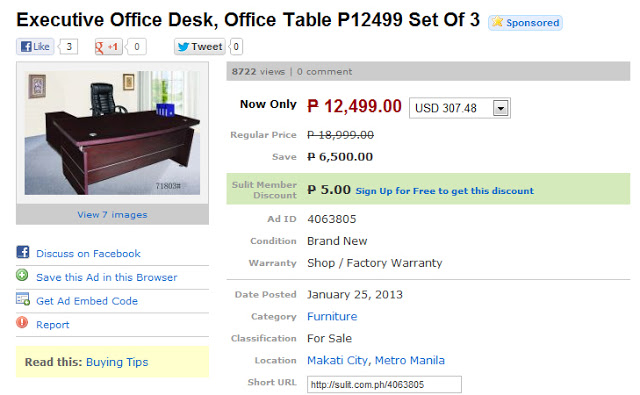Click the embed code icon
This screenshot has width=640, height=395.
[23, 299]
